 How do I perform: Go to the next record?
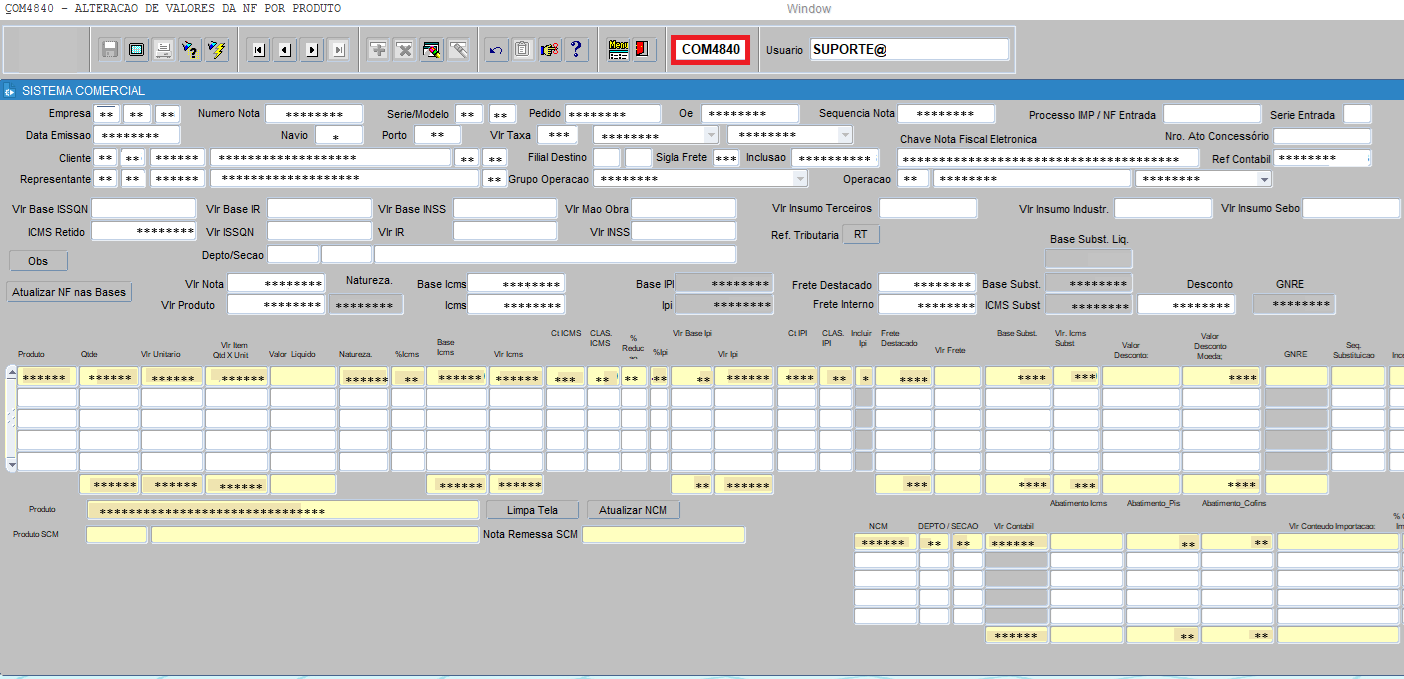pyautogui.click(x=312, y=50)
